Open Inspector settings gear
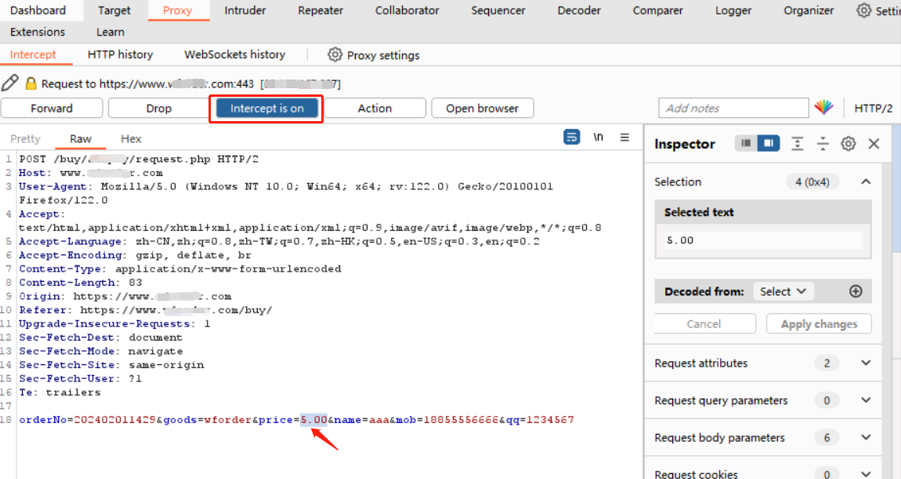 point(848,144)
